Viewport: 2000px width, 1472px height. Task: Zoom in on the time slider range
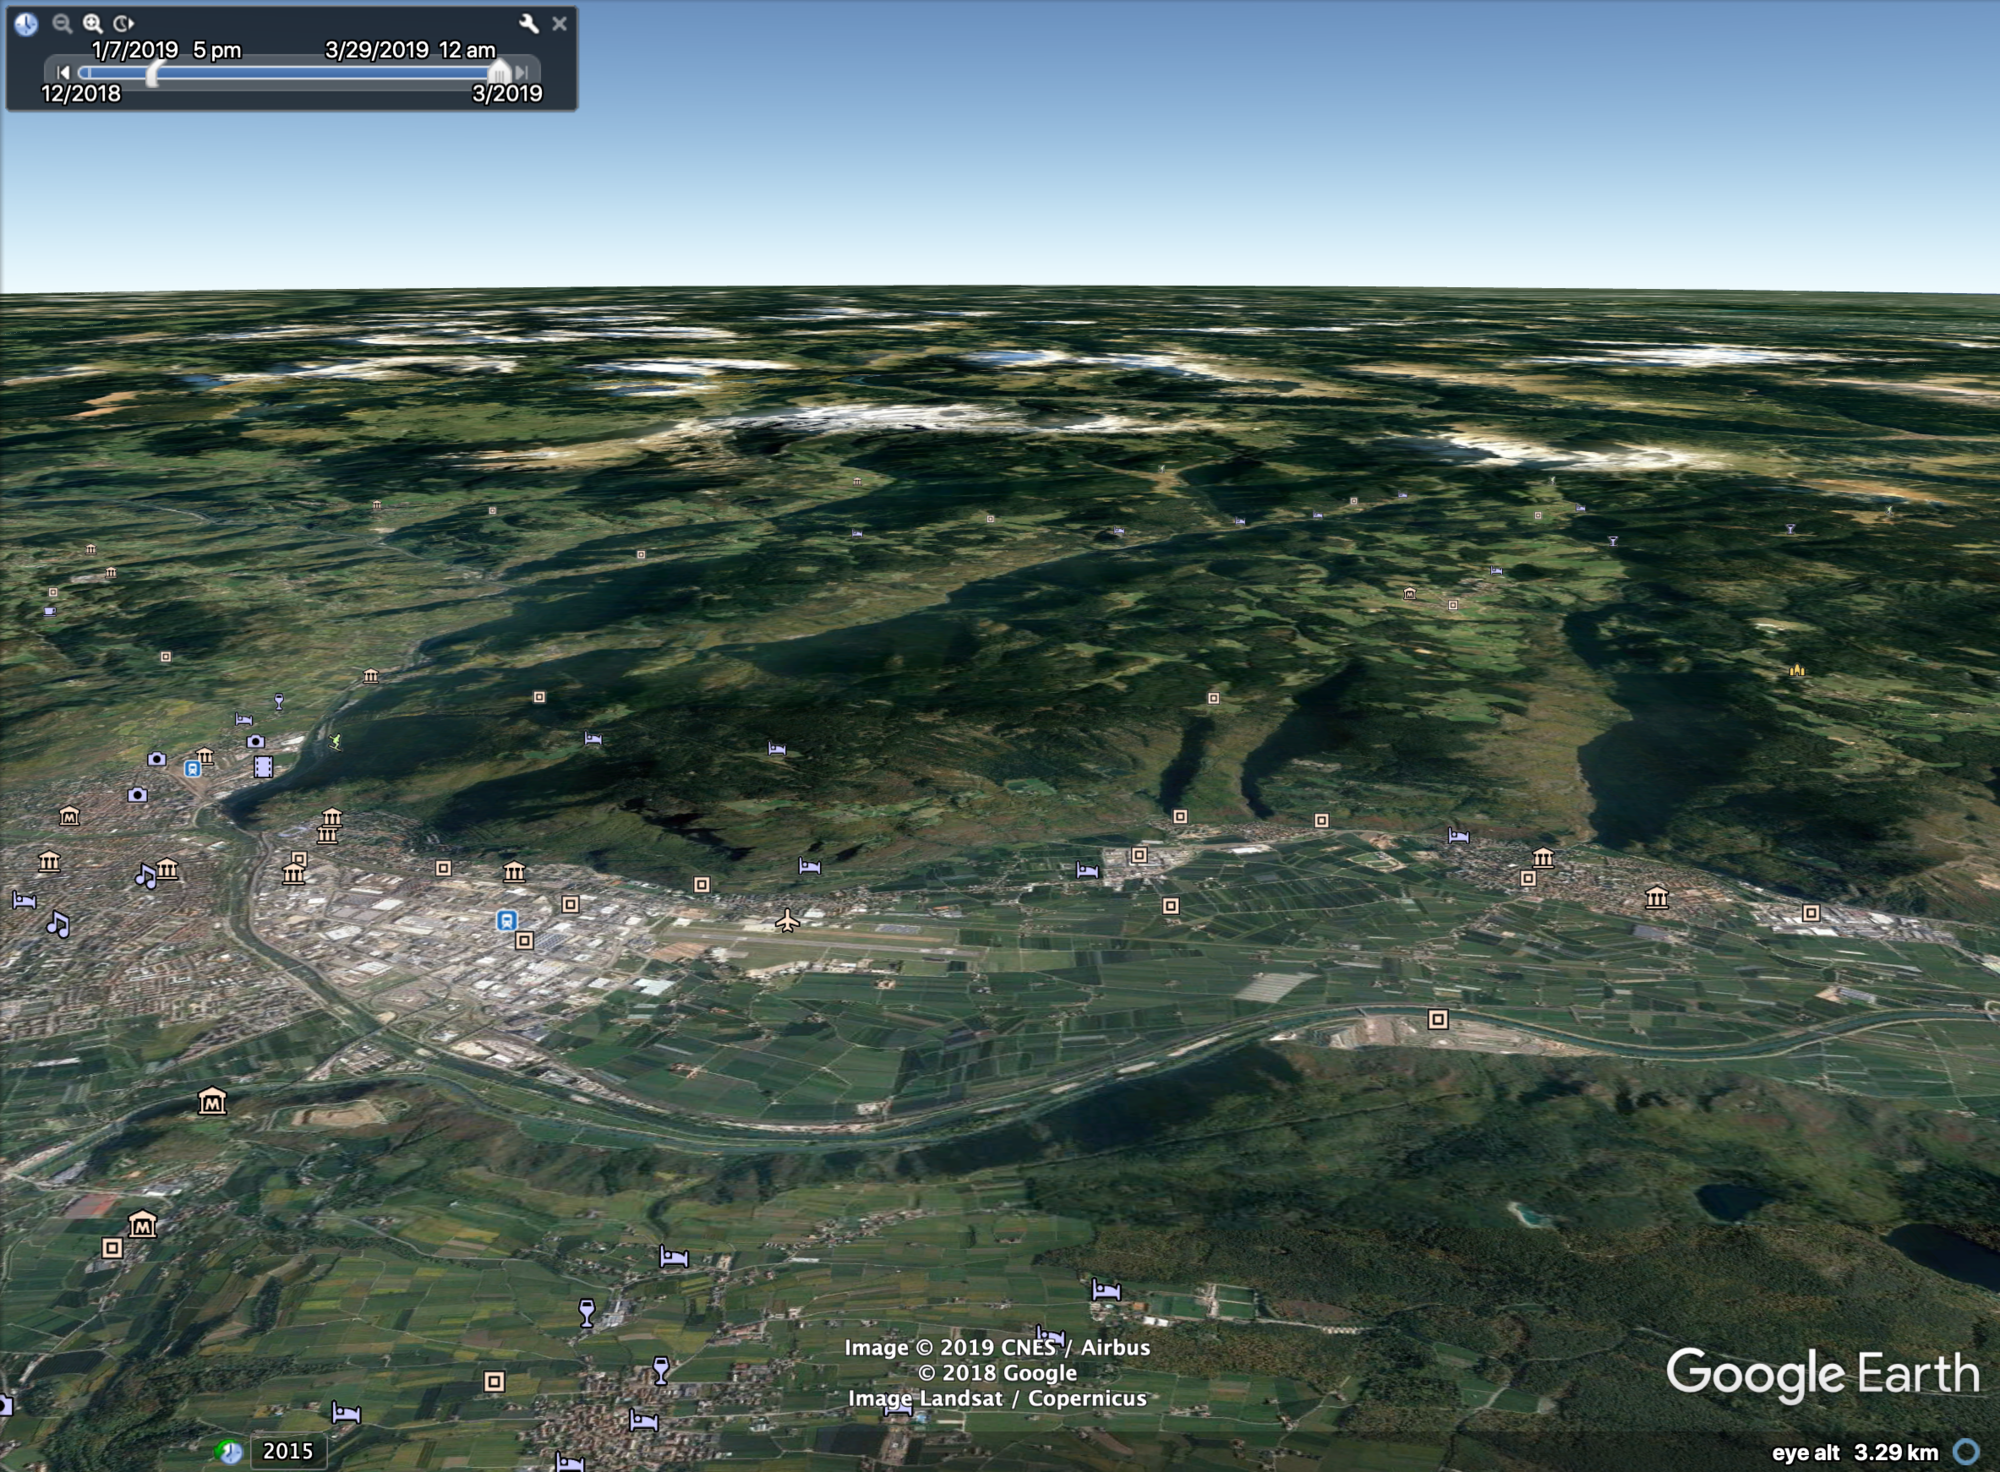(x=93, y=24)
